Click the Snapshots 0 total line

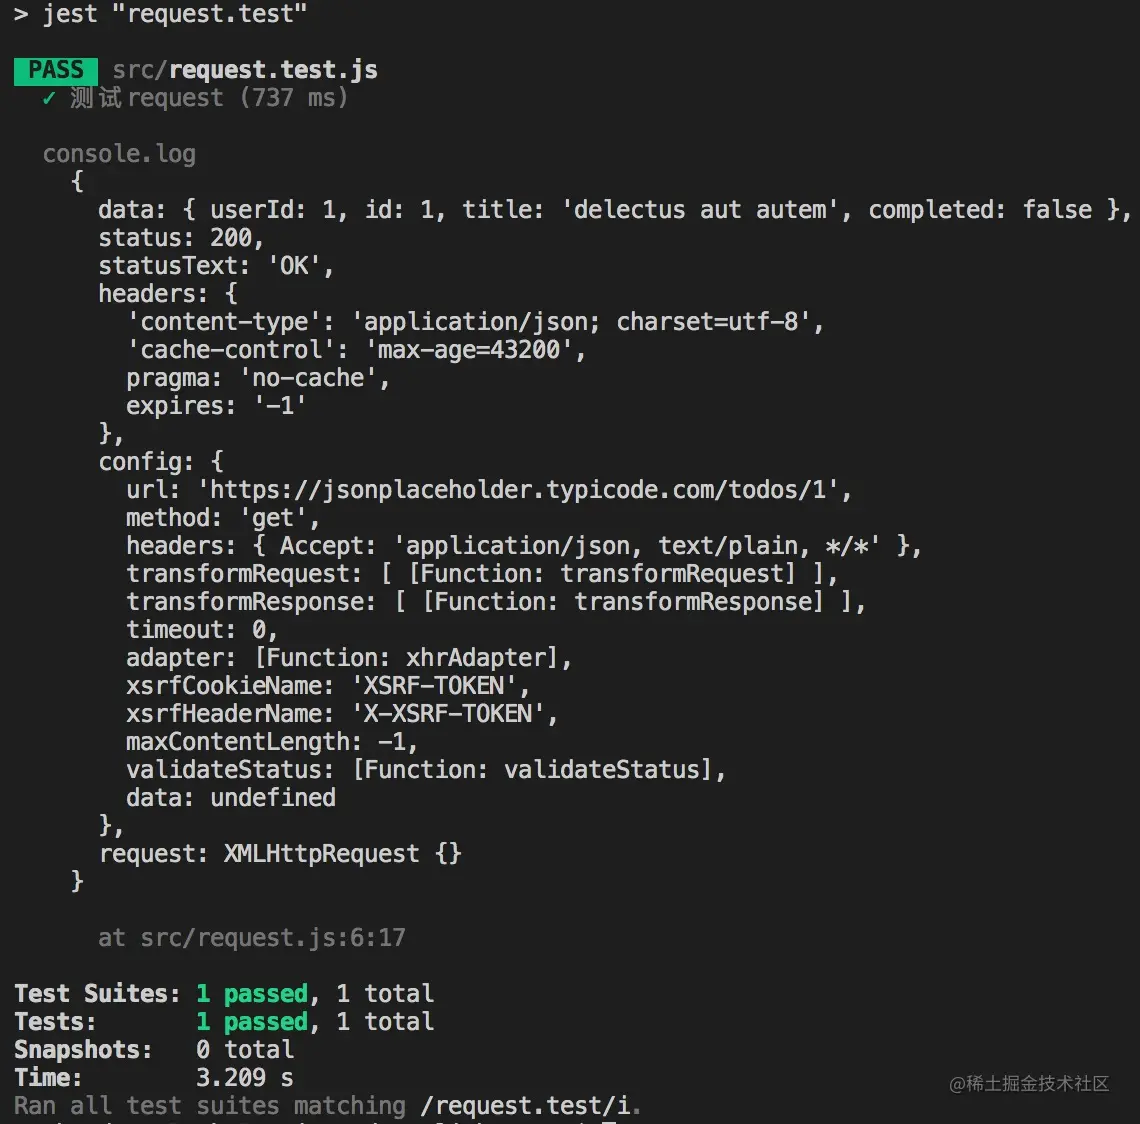coord(154,1050)
